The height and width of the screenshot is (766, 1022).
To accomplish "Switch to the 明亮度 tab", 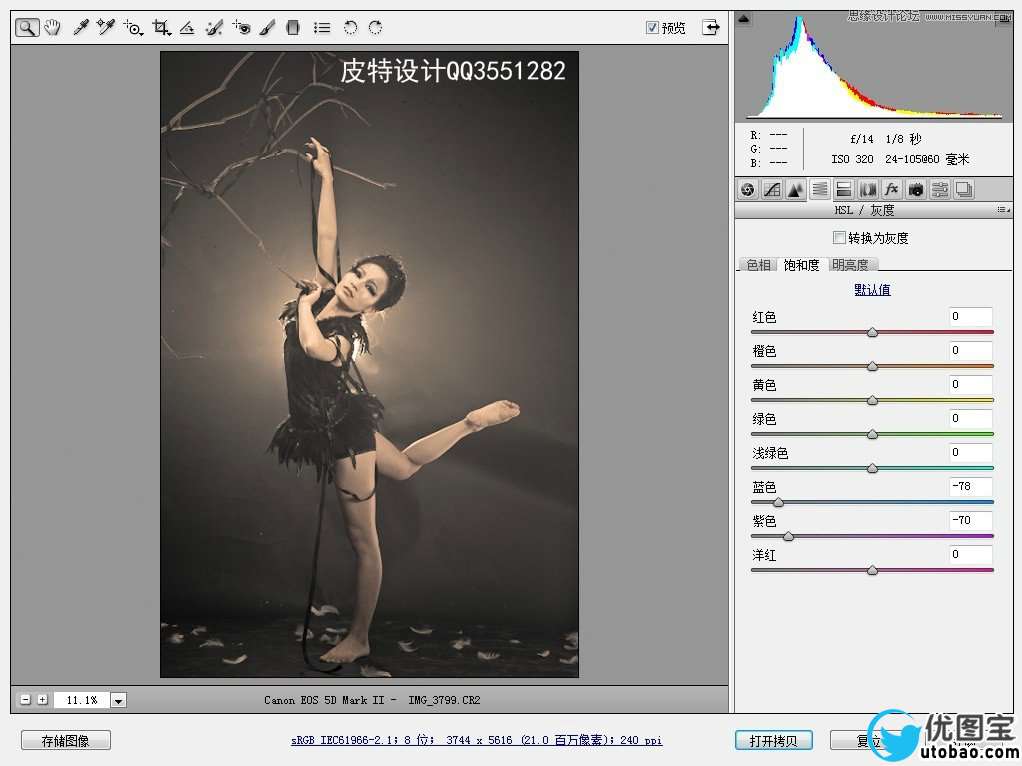I will (850, 265).
